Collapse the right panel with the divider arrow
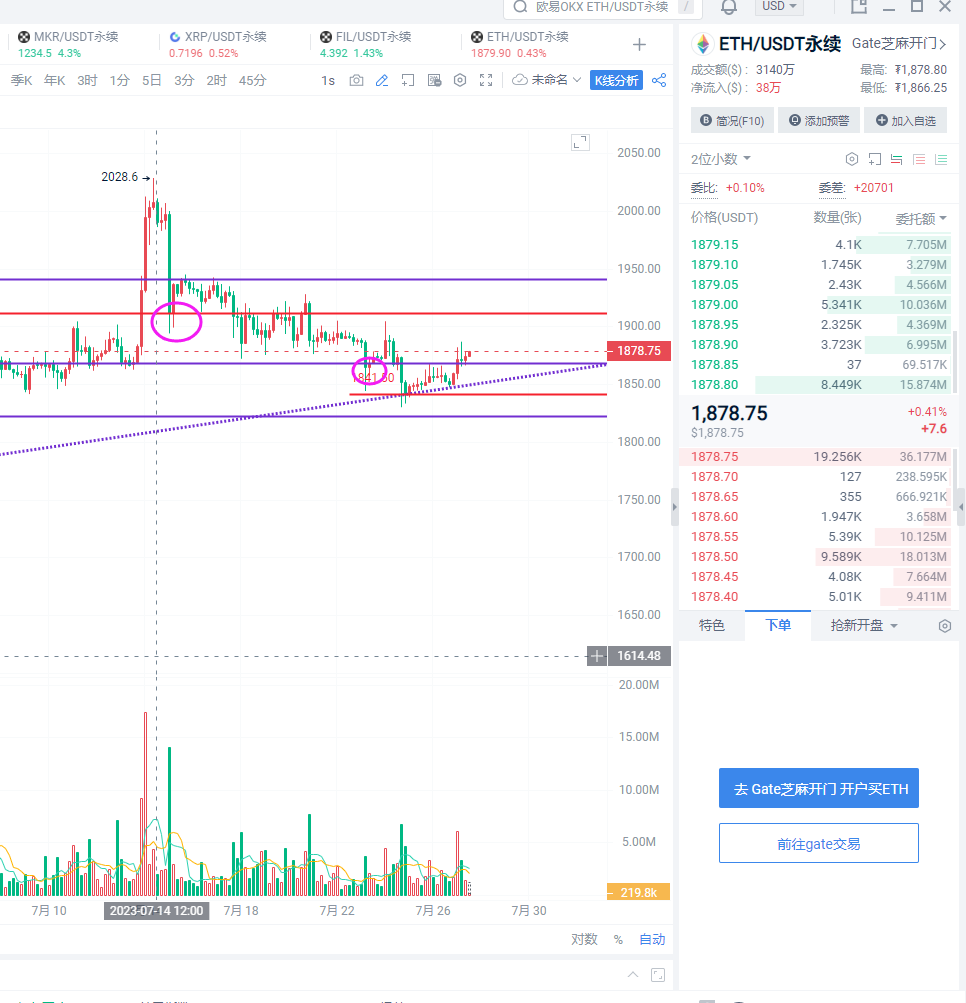The image size is (966, 1003). pos(674,507)
